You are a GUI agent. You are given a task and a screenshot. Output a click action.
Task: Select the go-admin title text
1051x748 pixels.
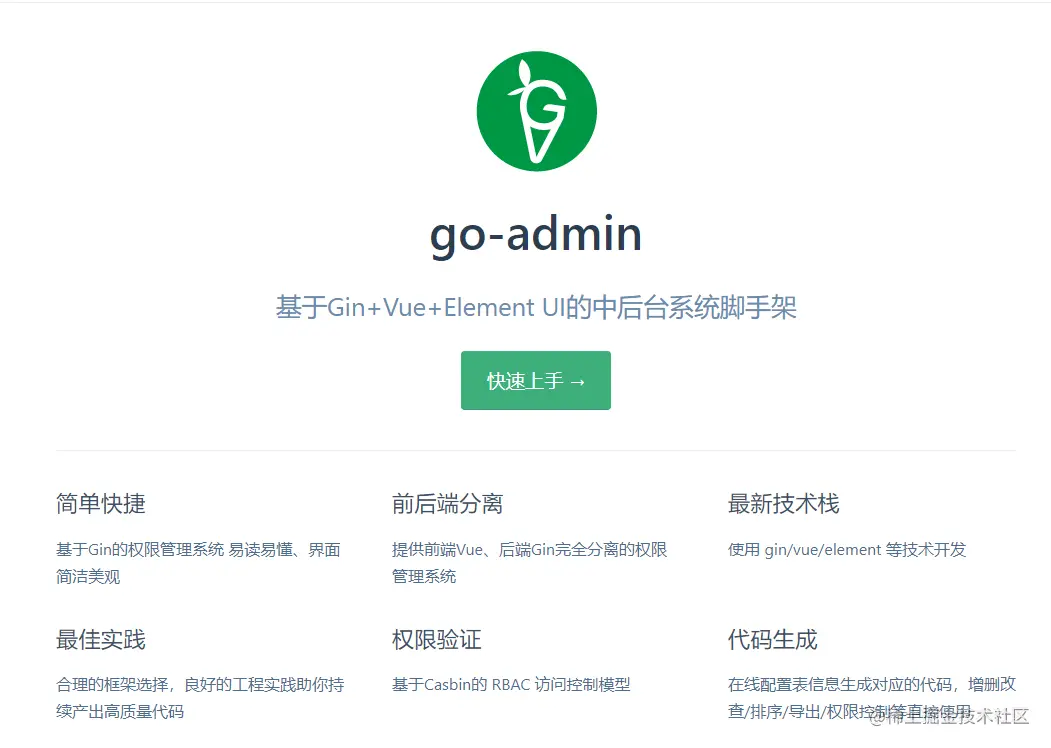coord(536,234)
